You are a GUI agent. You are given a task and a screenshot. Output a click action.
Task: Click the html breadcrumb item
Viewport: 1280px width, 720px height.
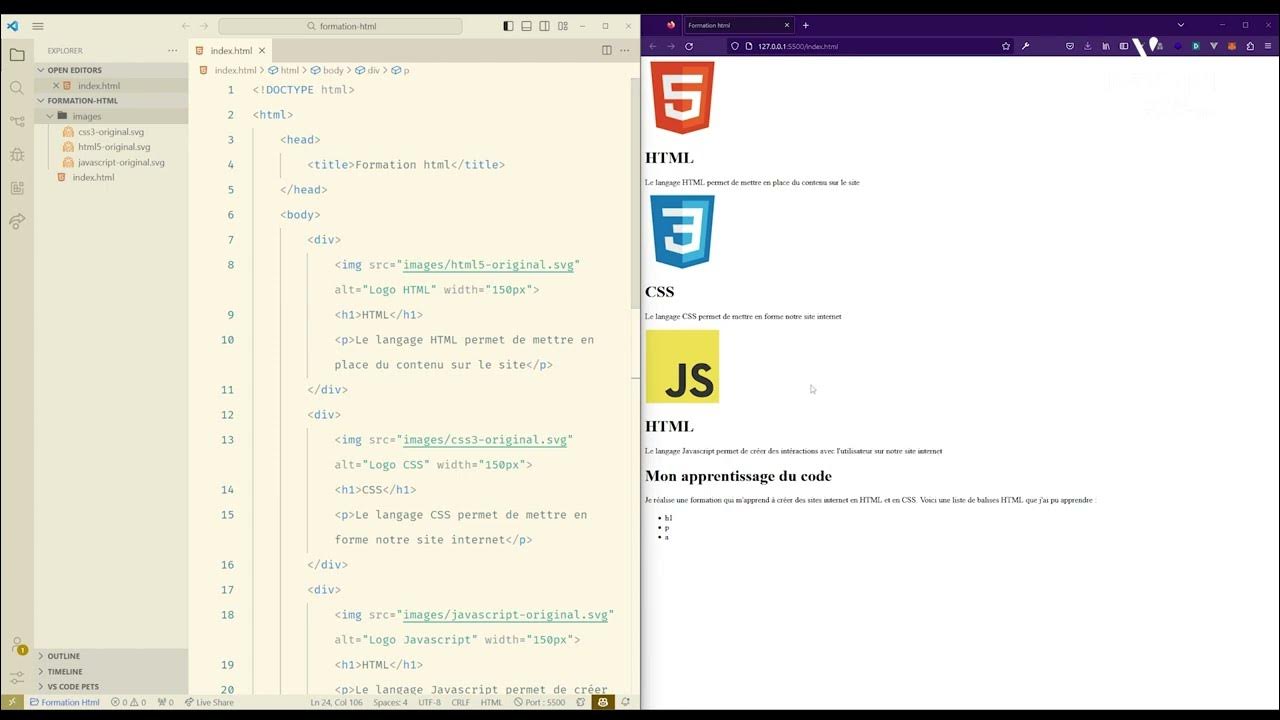284,71
